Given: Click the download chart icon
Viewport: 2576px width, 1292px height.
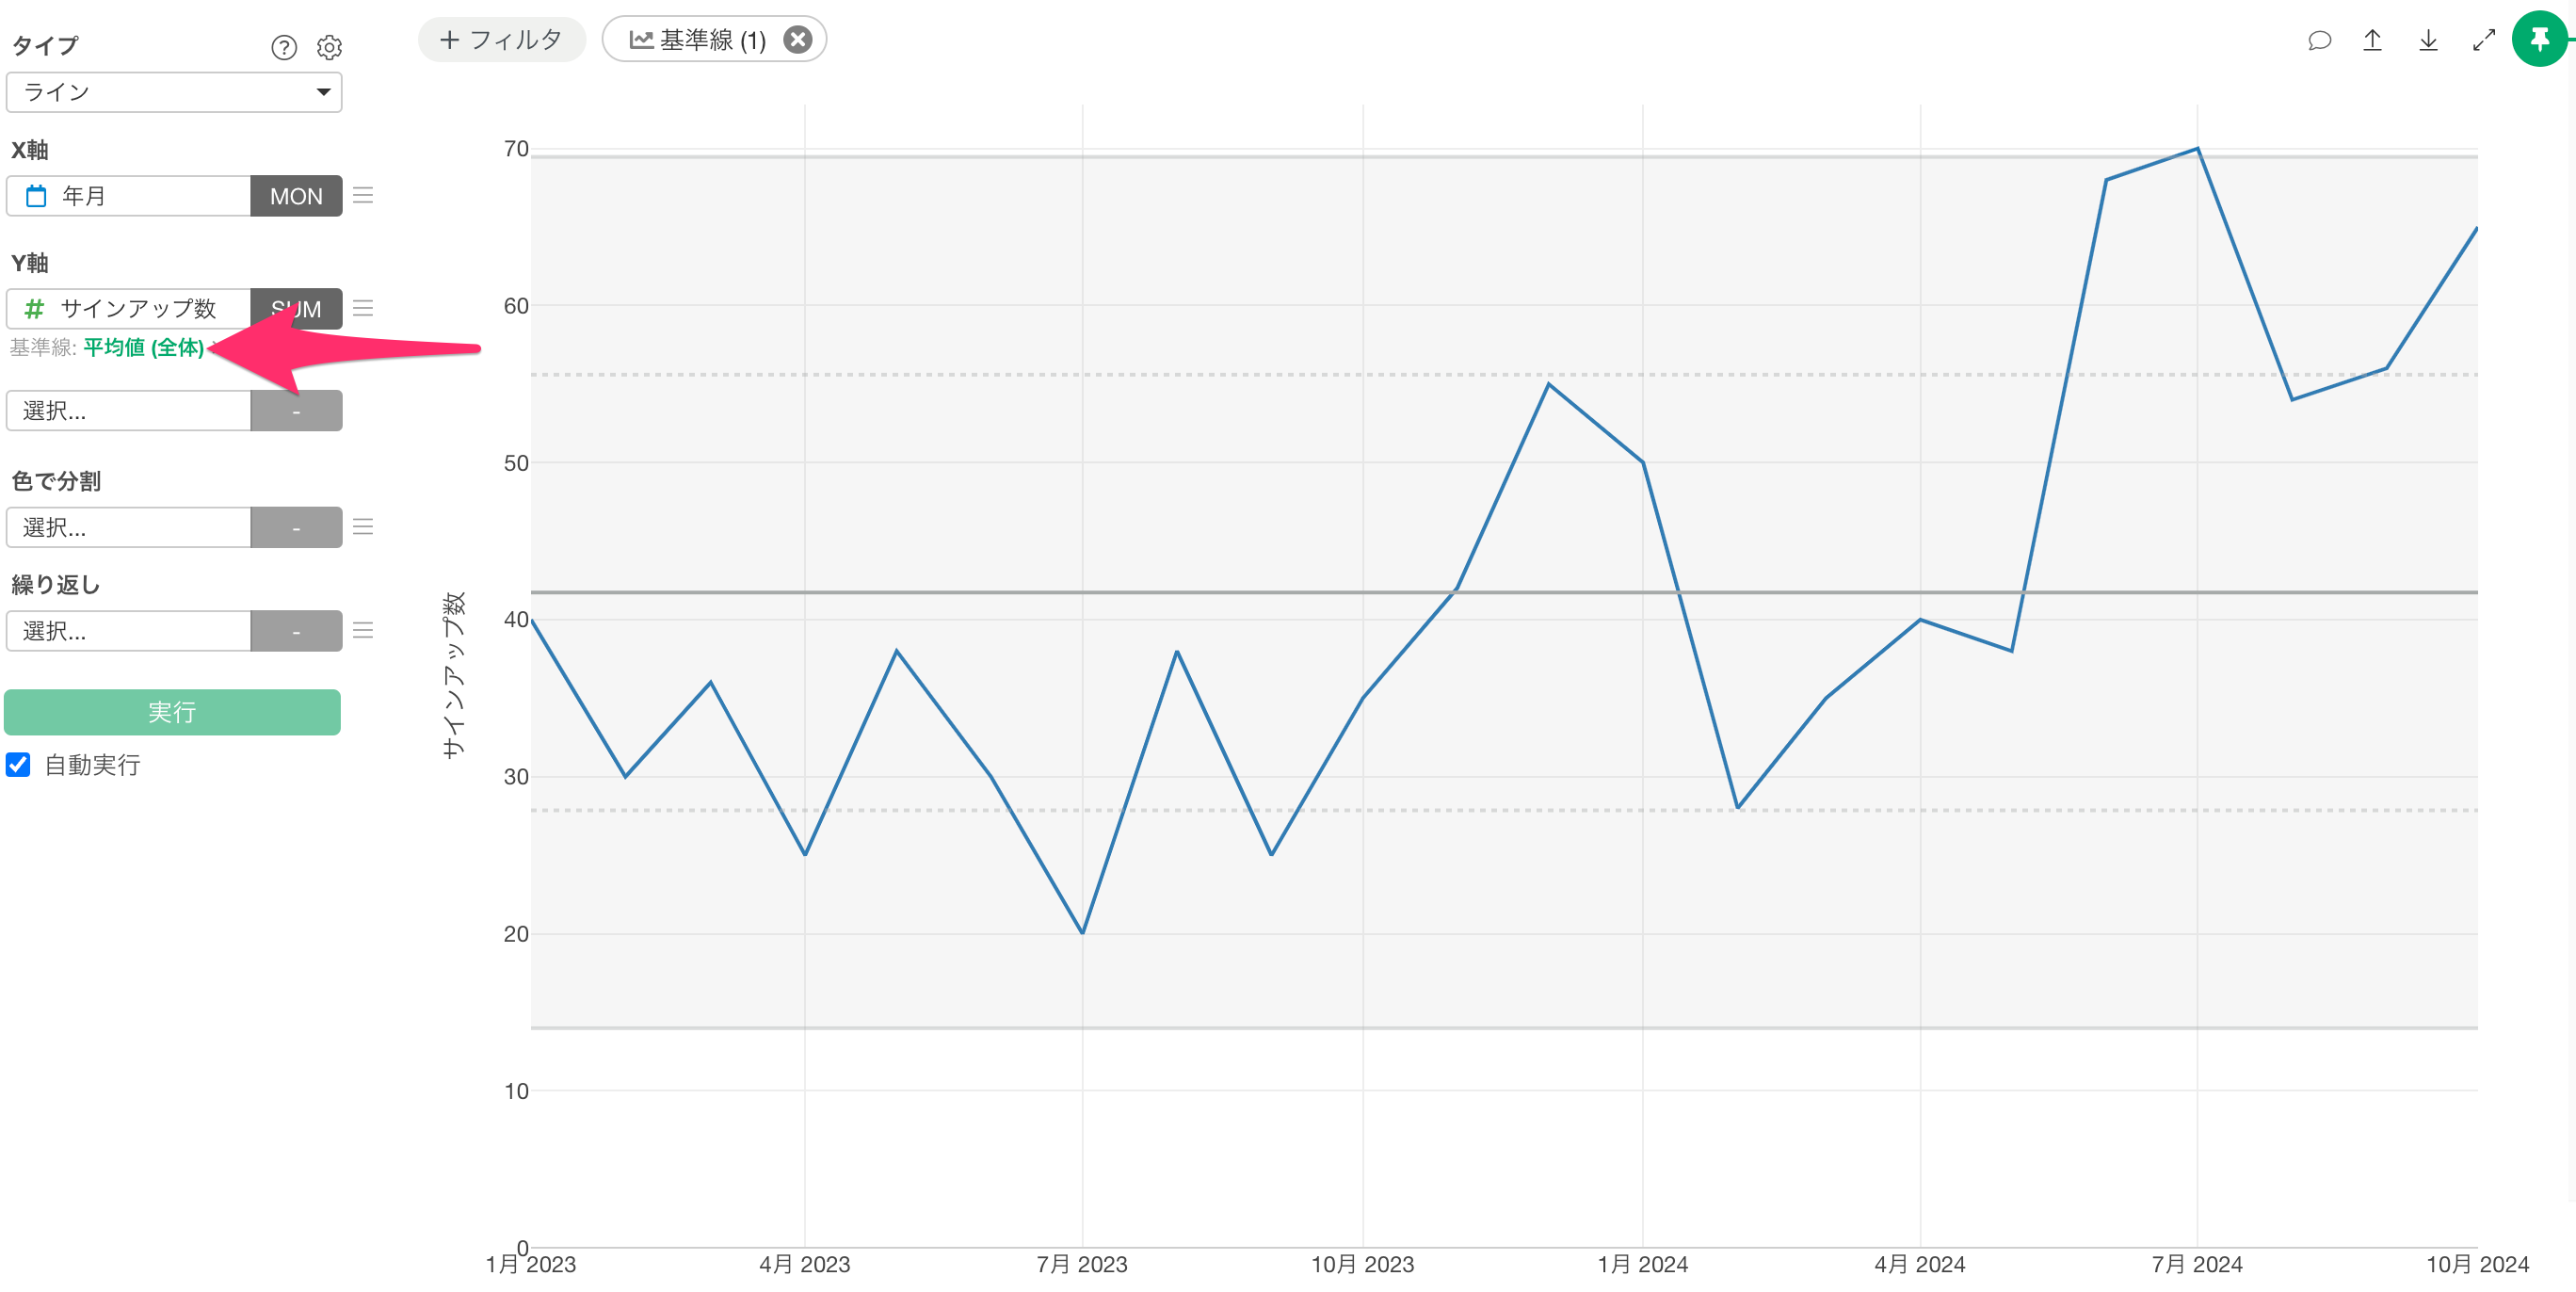Looking at the screenshot, I should click(x=2428, y=40).
